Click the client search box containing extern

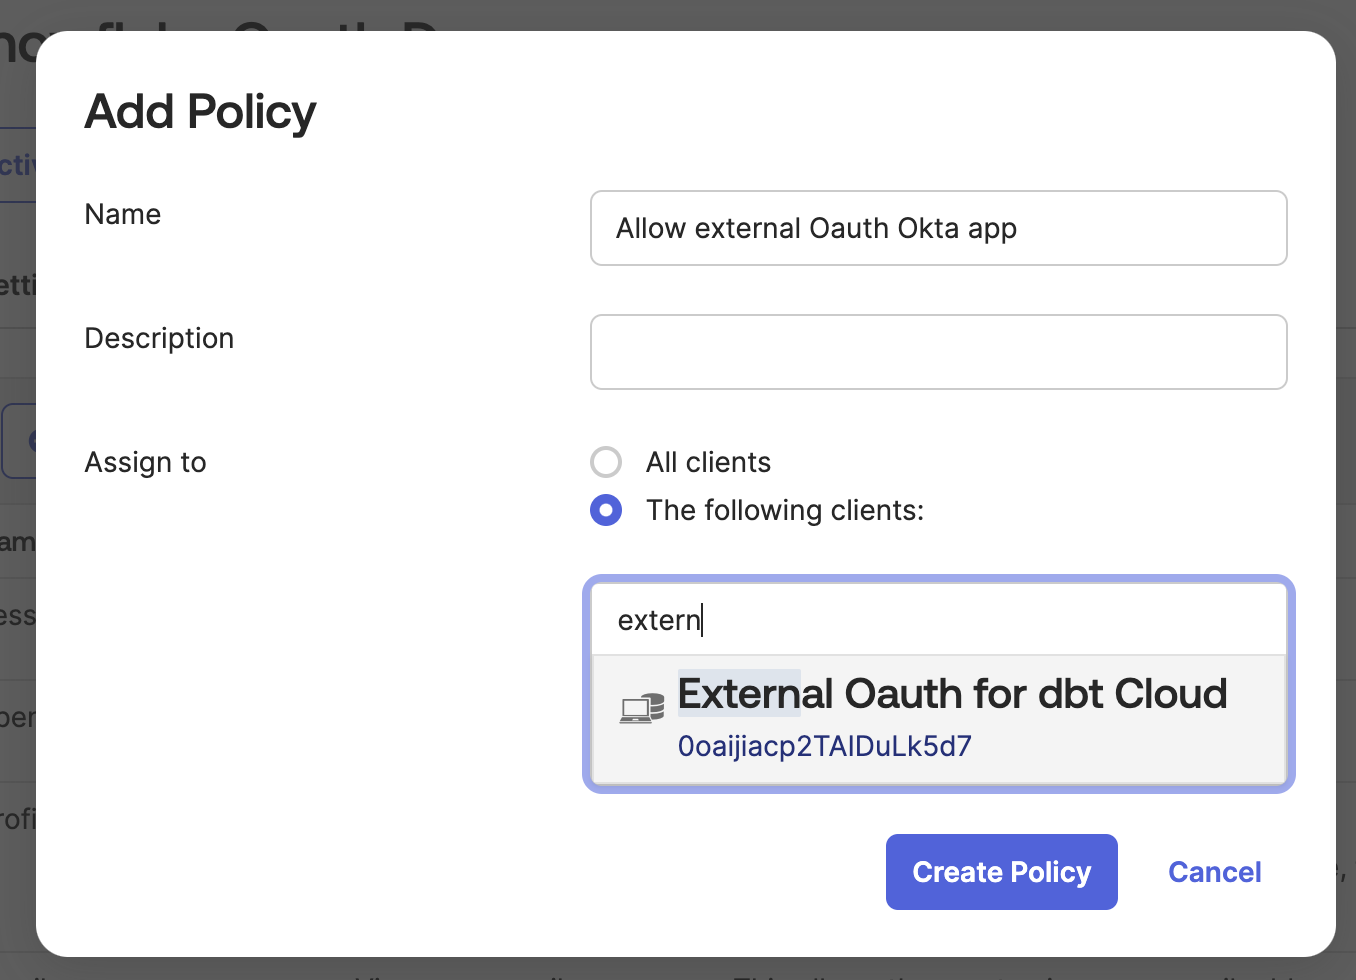point(938,619)
